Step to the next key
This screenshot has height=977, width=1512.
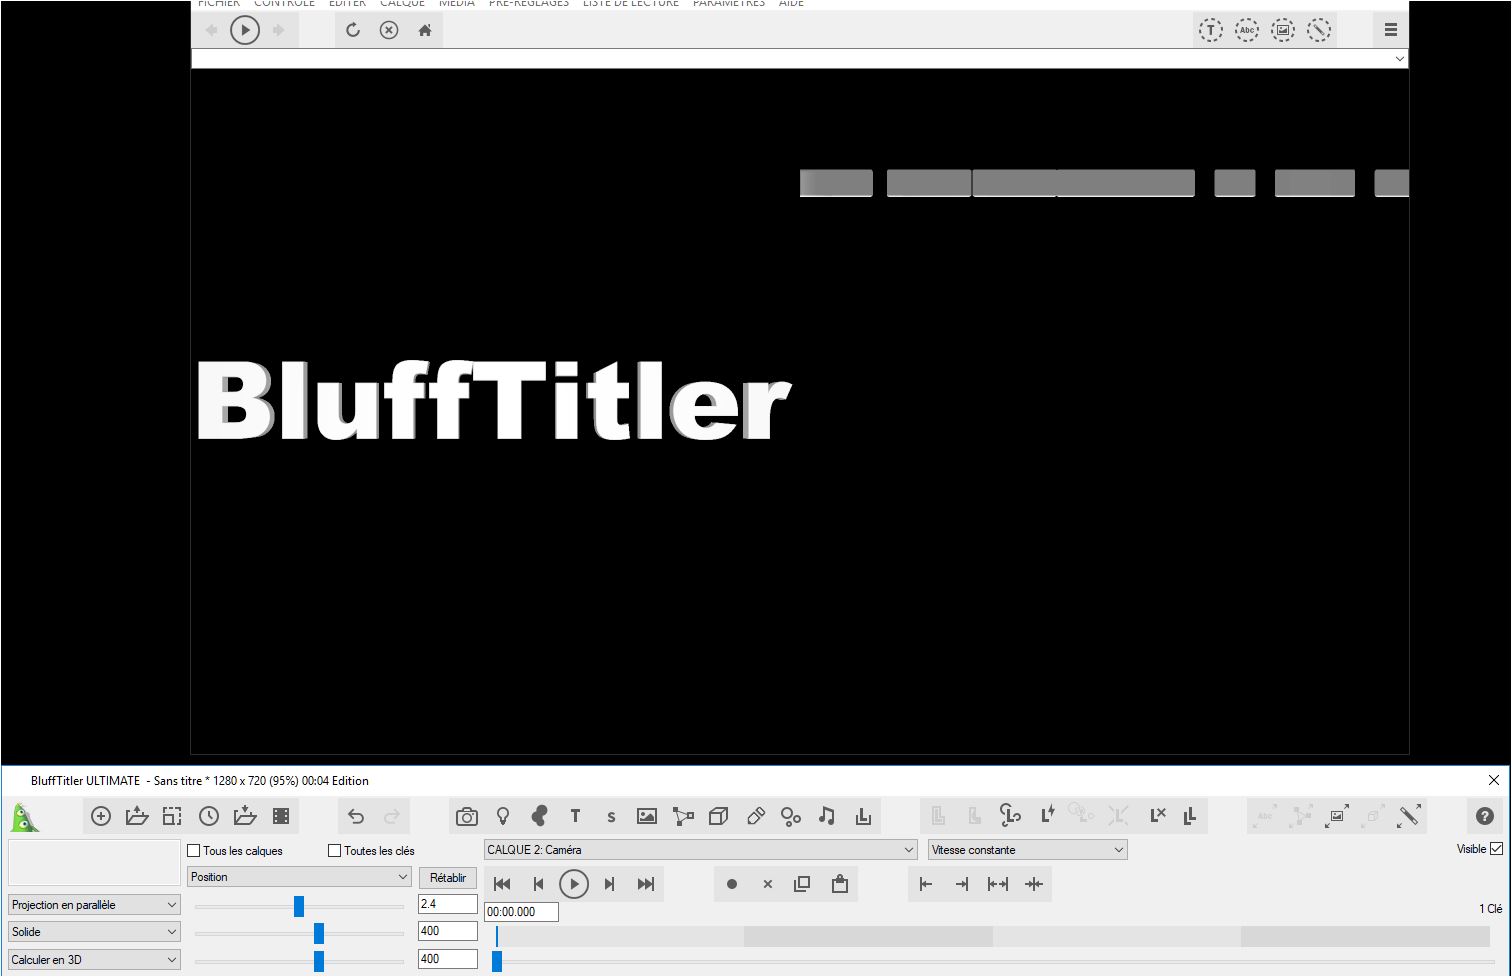tap(610, 884)
